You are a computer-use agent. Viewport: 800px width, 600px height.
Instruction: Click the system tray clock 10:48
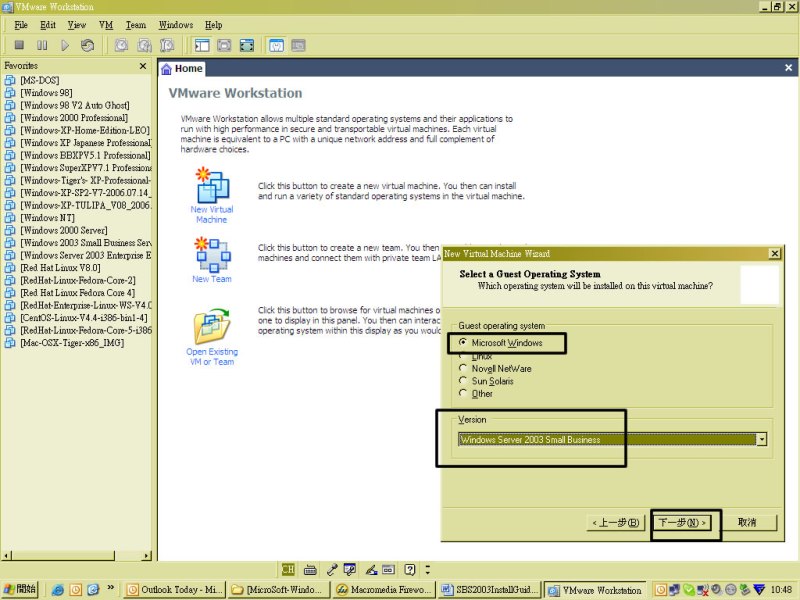click(x=781, y=590)
